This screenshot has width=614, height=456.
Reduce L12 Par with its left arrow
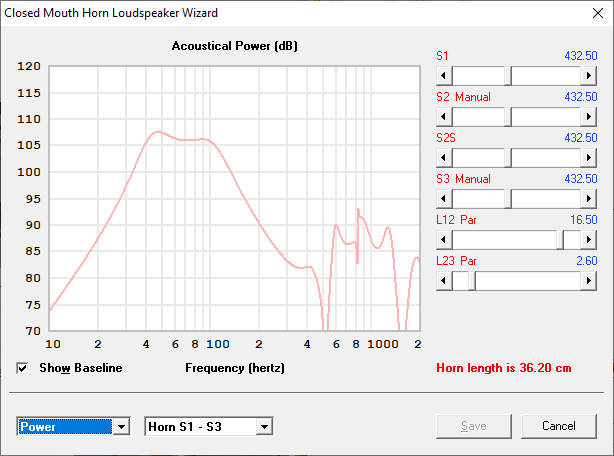pyautogui.click(x=444, y=240)
